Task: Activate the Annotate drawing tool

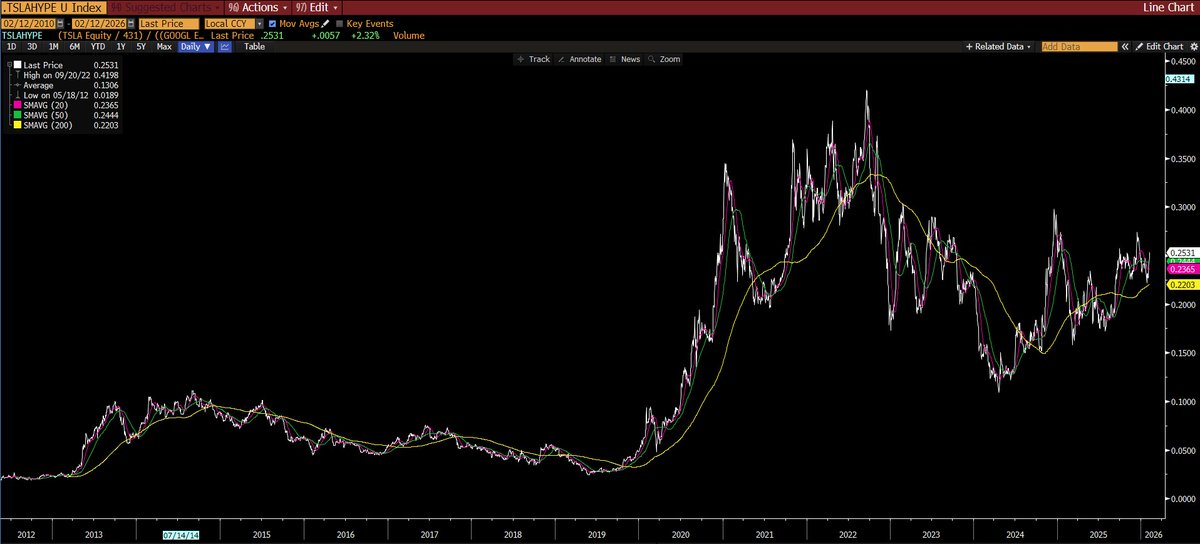Action: pos(579,59)
